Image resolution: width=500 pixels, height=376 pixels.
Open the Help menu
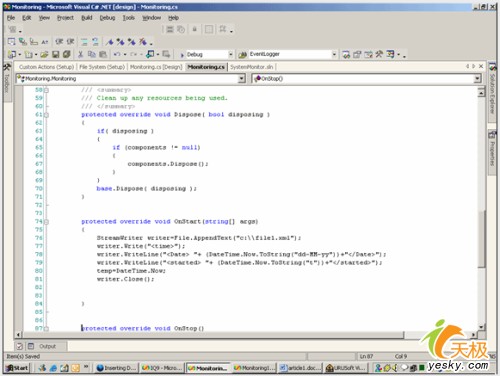(173, 18)
